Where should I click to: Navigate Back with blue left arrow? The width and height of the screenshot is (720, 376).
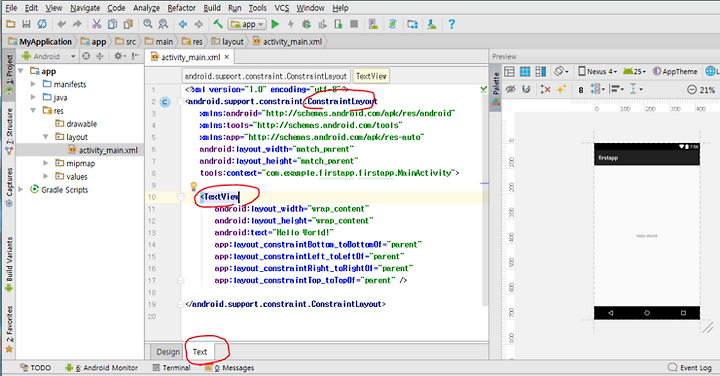pos(183,24)
